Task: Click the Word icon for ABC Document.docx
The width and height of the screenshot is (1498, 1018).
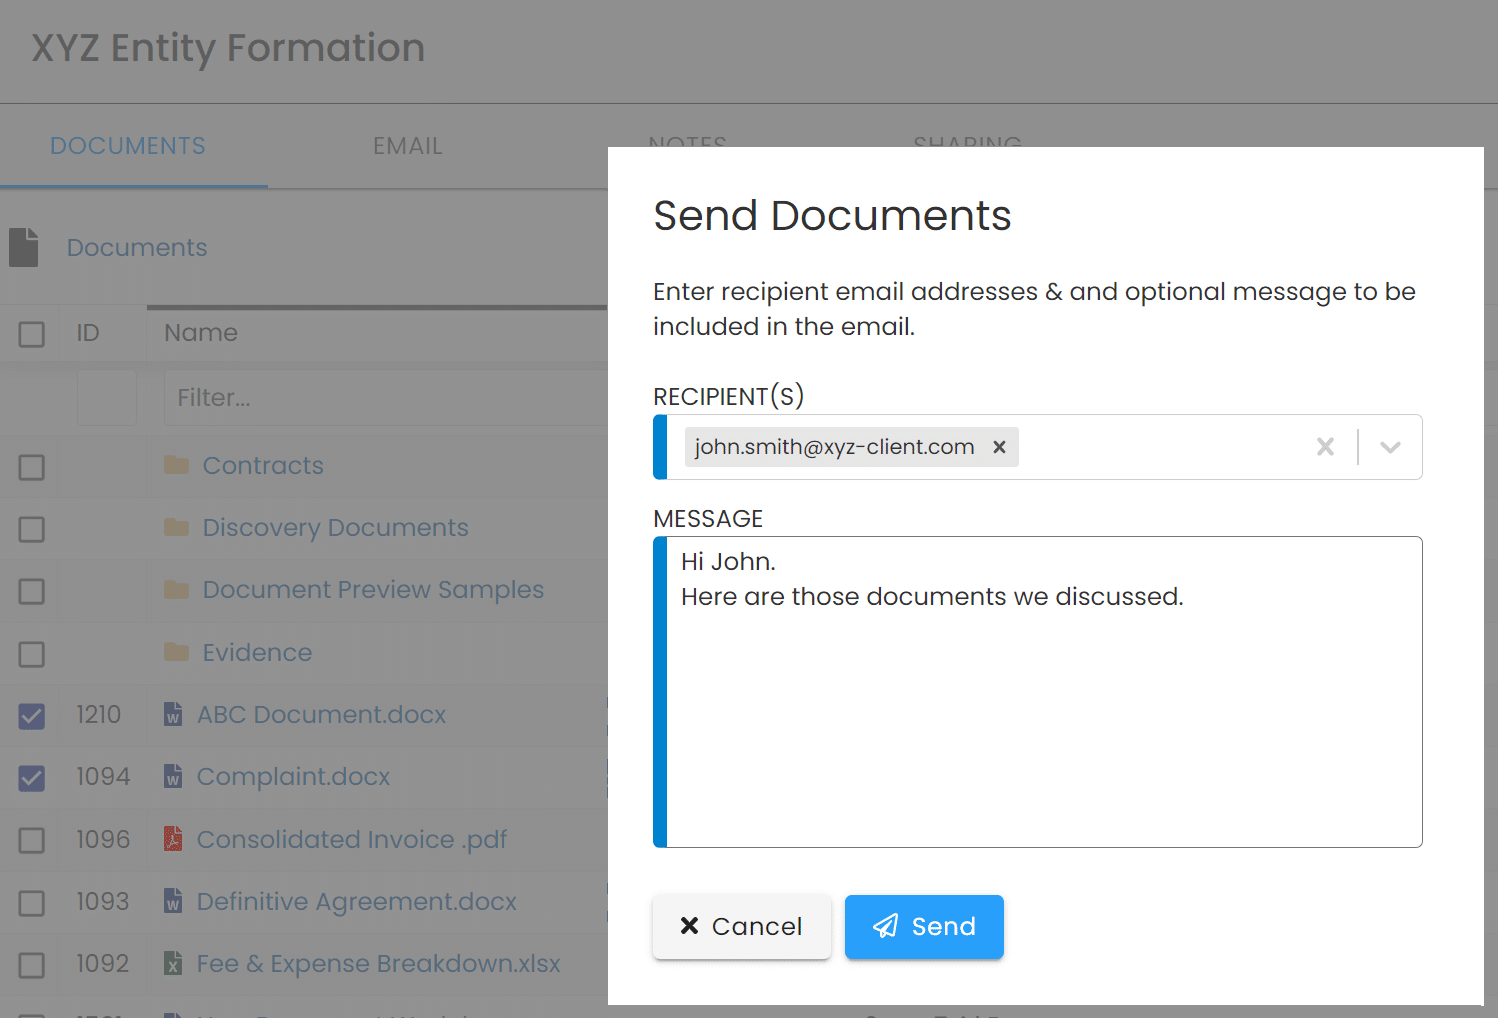Action: [x=173, y=714]
